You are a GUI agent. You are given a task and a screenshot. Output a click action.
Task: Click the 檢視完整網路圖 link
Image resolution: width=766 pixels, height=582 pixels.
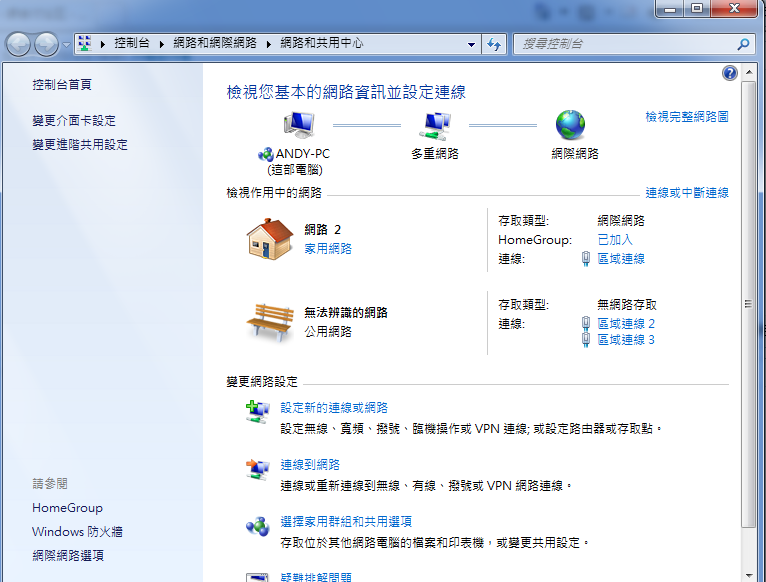click(x=687, y=117)
